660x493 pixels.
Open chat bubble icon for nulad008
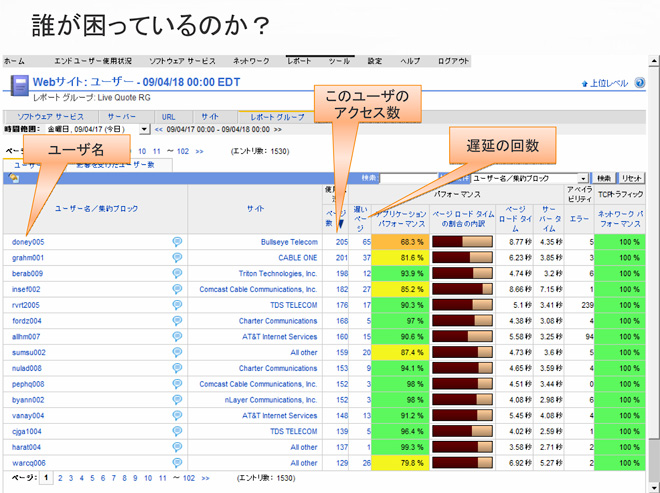coord(177,368)
